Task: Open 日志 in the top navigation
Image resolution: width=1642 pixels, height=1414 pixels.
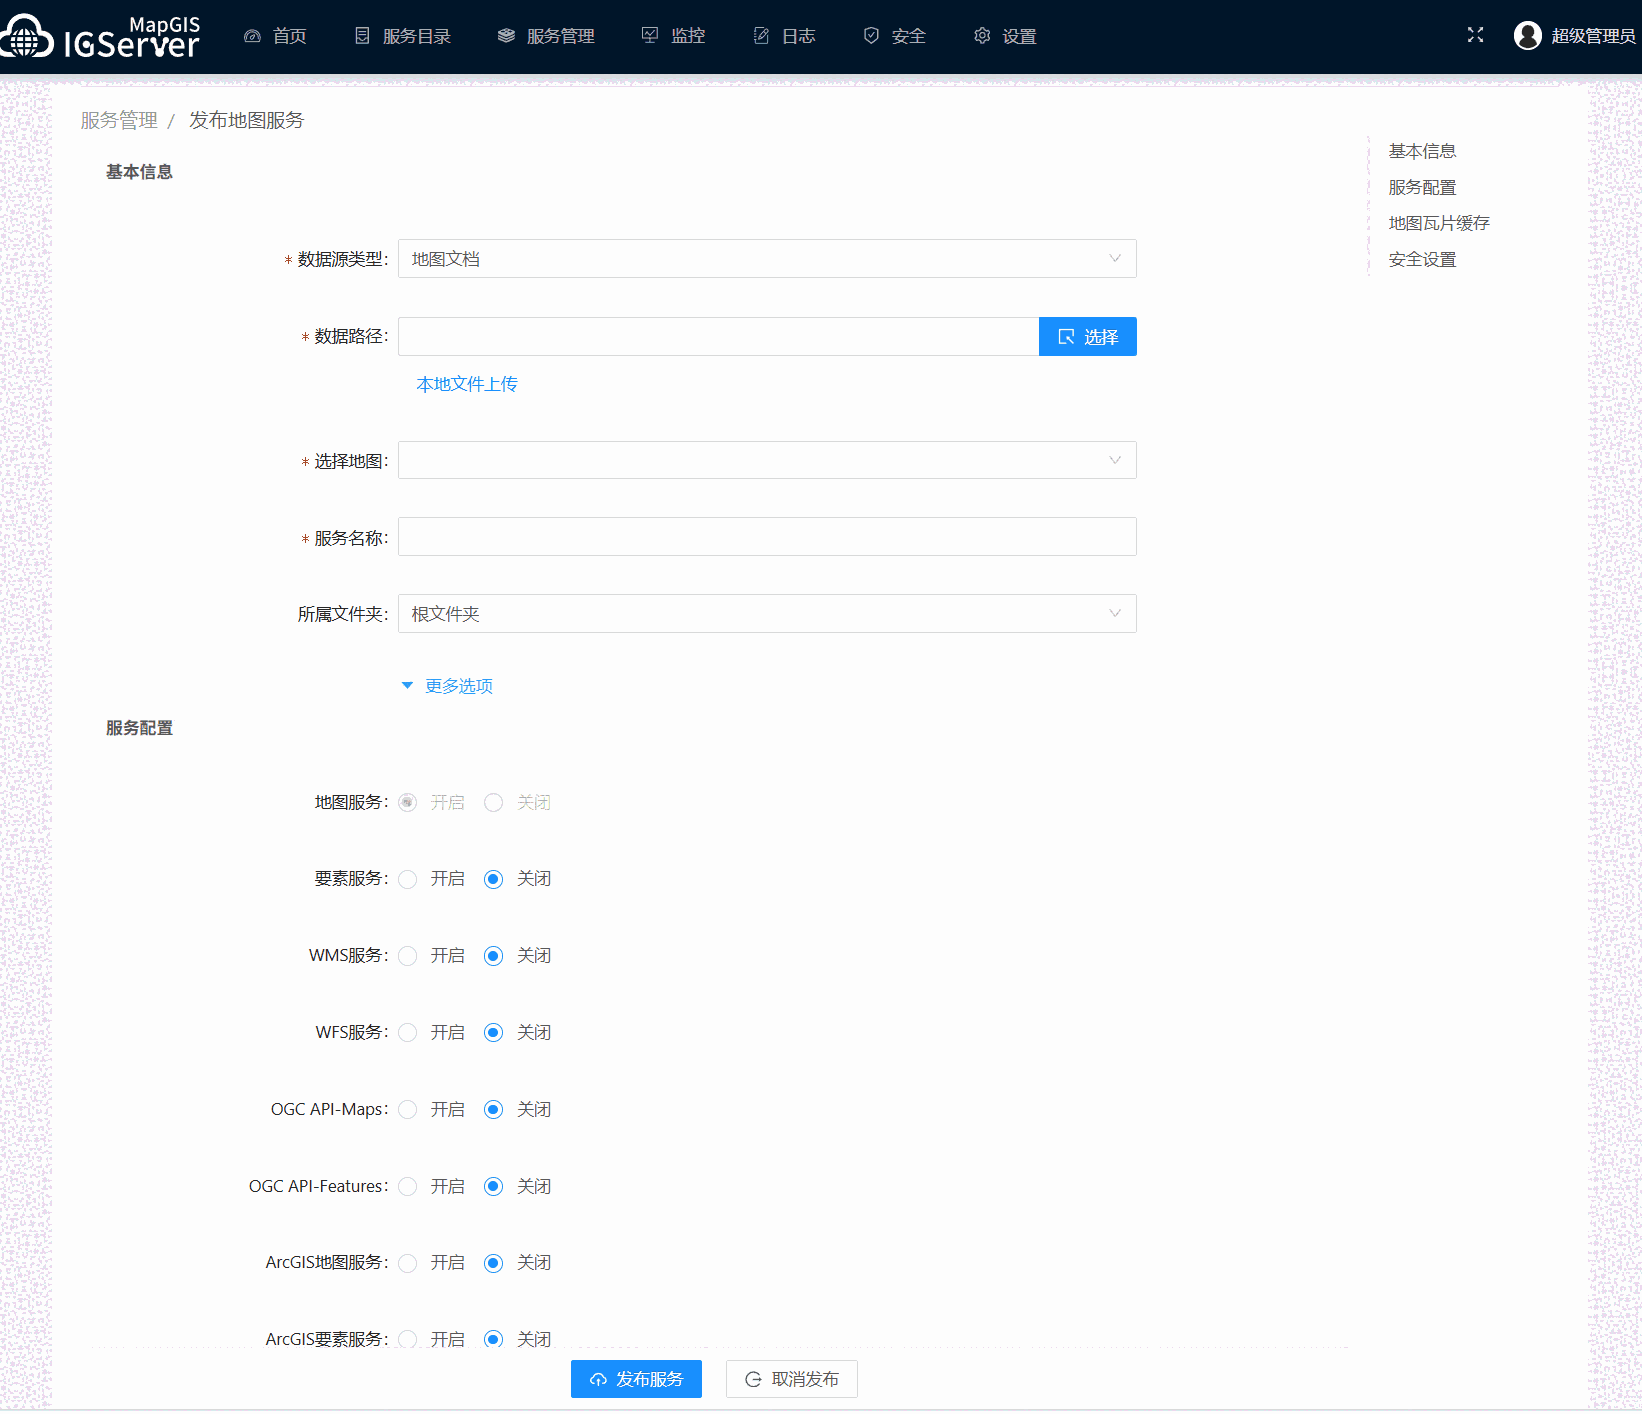Action: pyautogui.click(x=799, y=36)
